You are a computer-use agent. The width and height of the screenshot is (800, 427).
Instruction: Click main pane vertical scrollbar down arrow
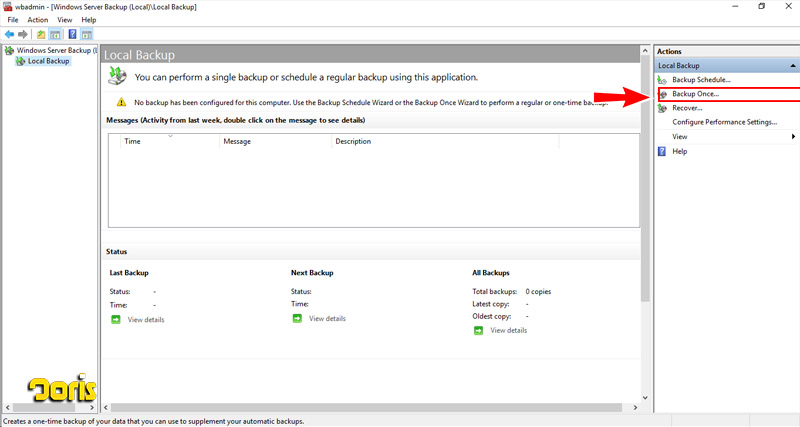645,397
